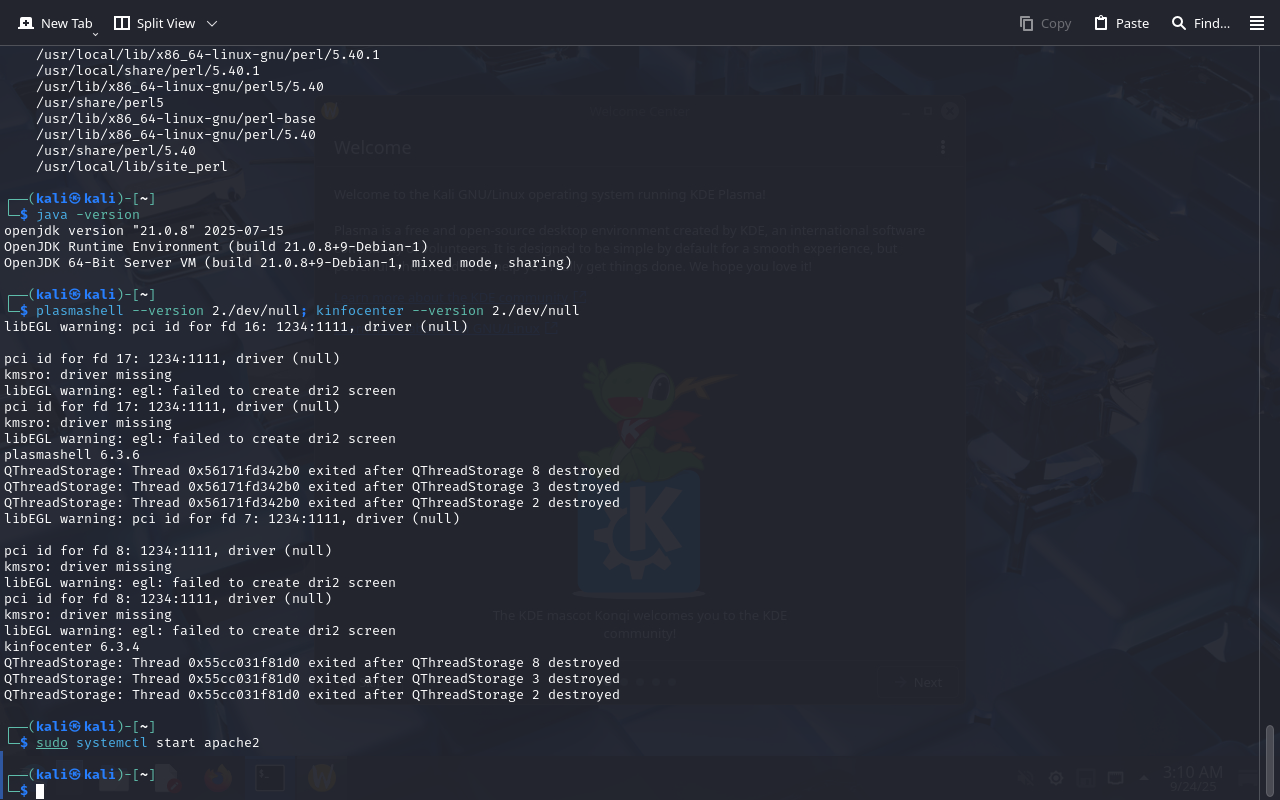Click the terminal scrollbar handle
The width and height of the screenshot is (1280, 800).
click(1270, 760)
